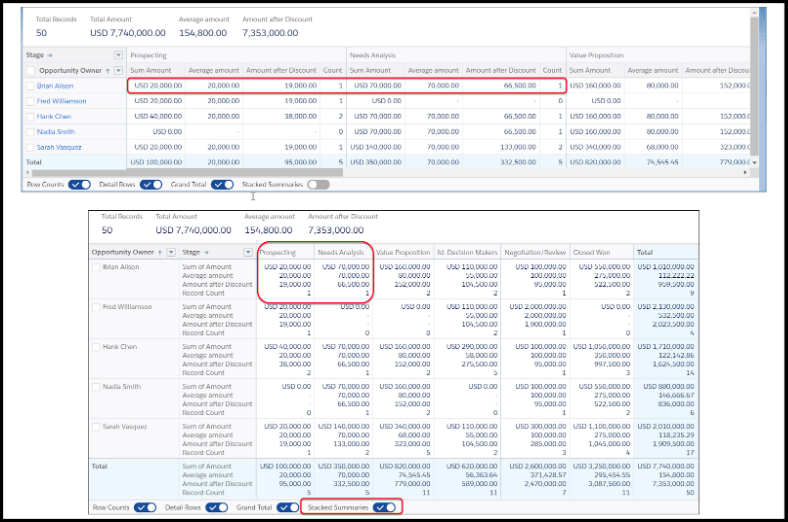This screenshot has width=788, height=522.
Task: Open Opportunity Owner dropdown menu in top report
Action: point(118,71)
